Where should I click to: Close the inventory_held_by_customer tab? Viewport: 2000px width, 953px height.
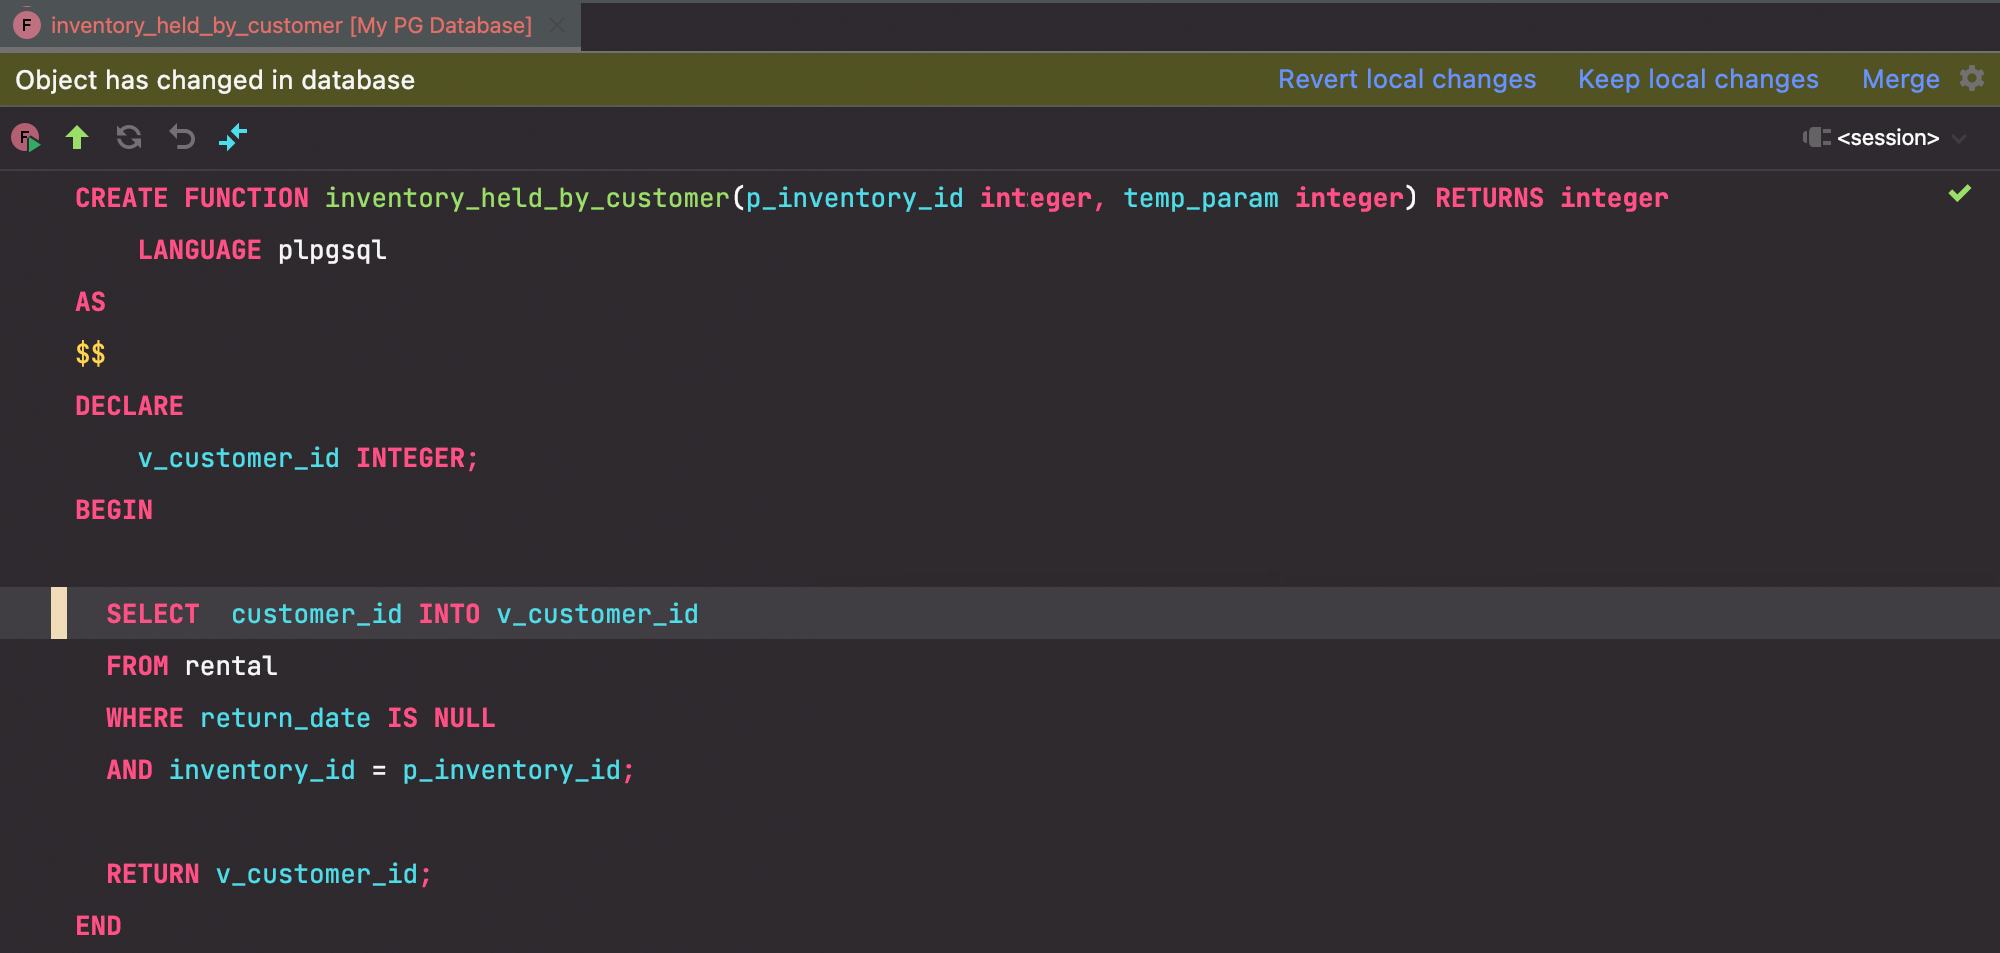[558, 25]
